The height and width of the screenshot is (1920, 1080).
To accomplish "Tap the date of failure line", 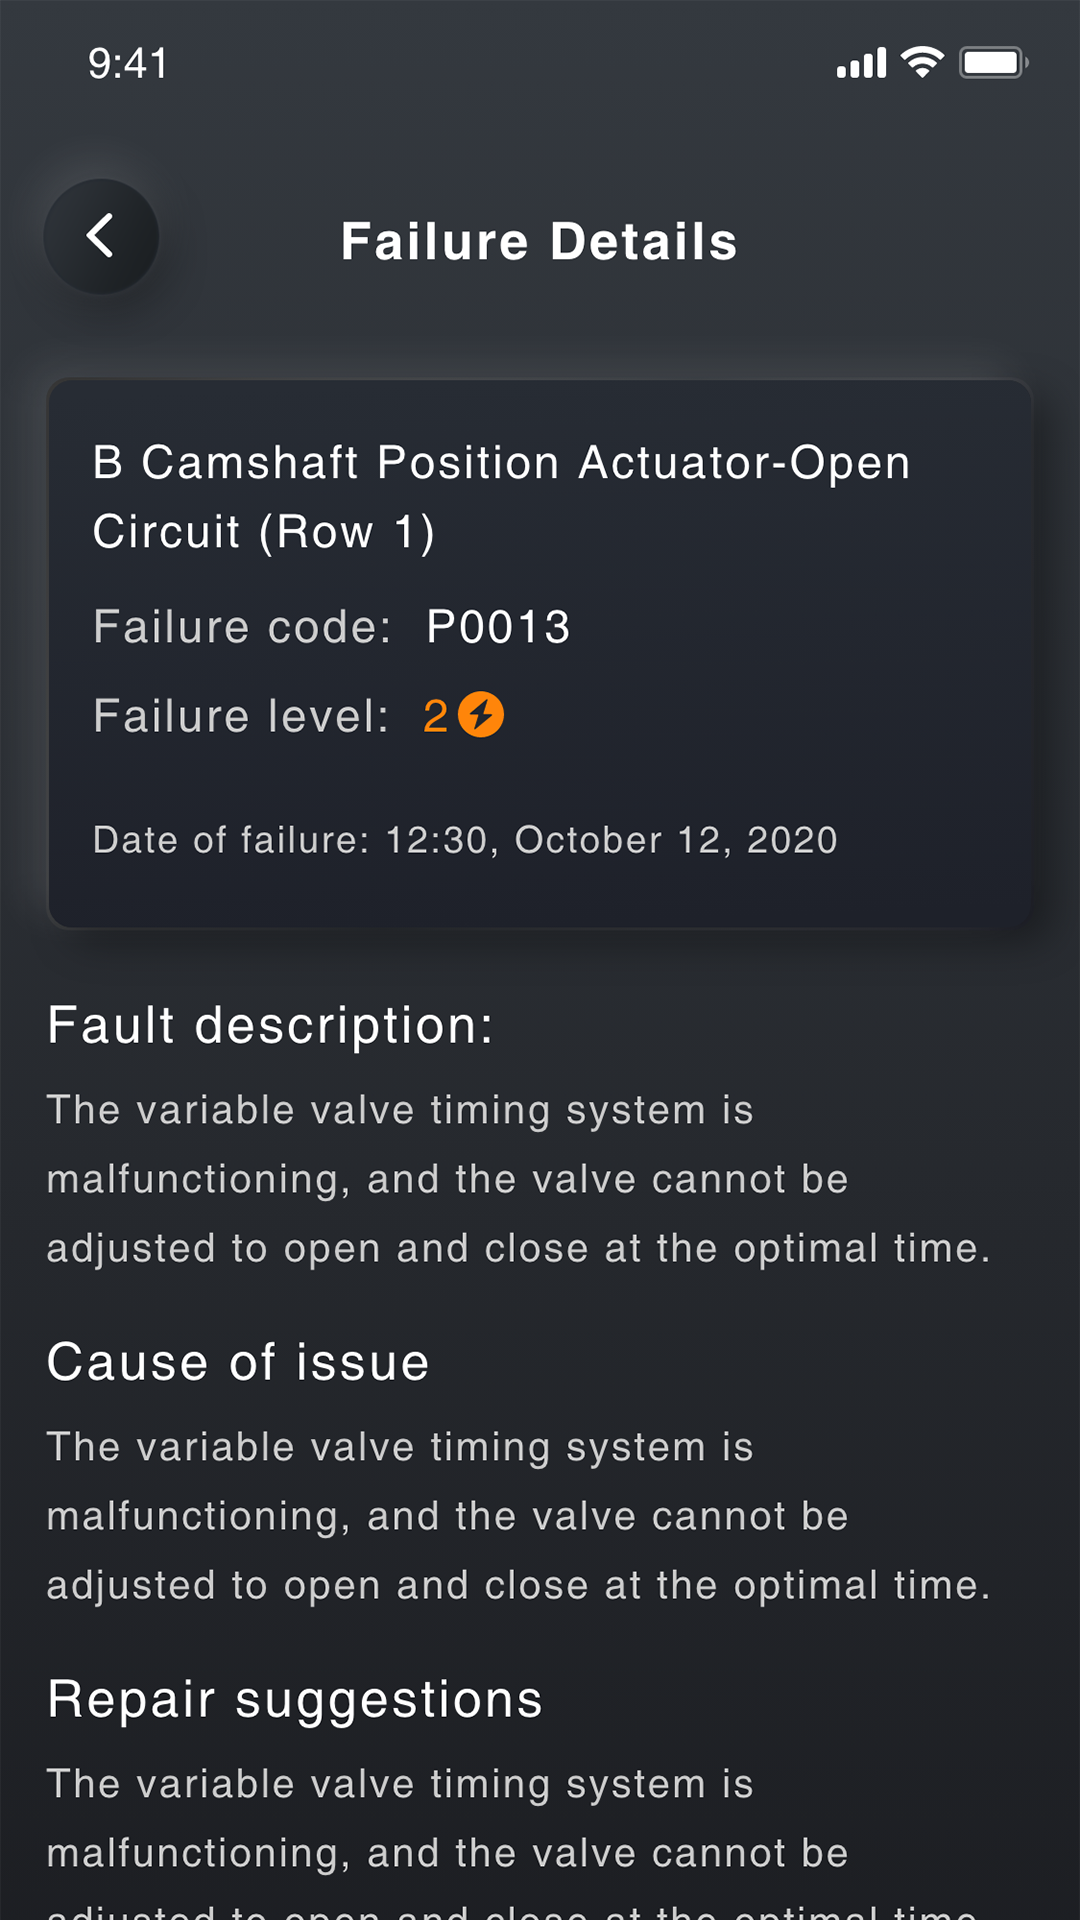I will (465, 840).
